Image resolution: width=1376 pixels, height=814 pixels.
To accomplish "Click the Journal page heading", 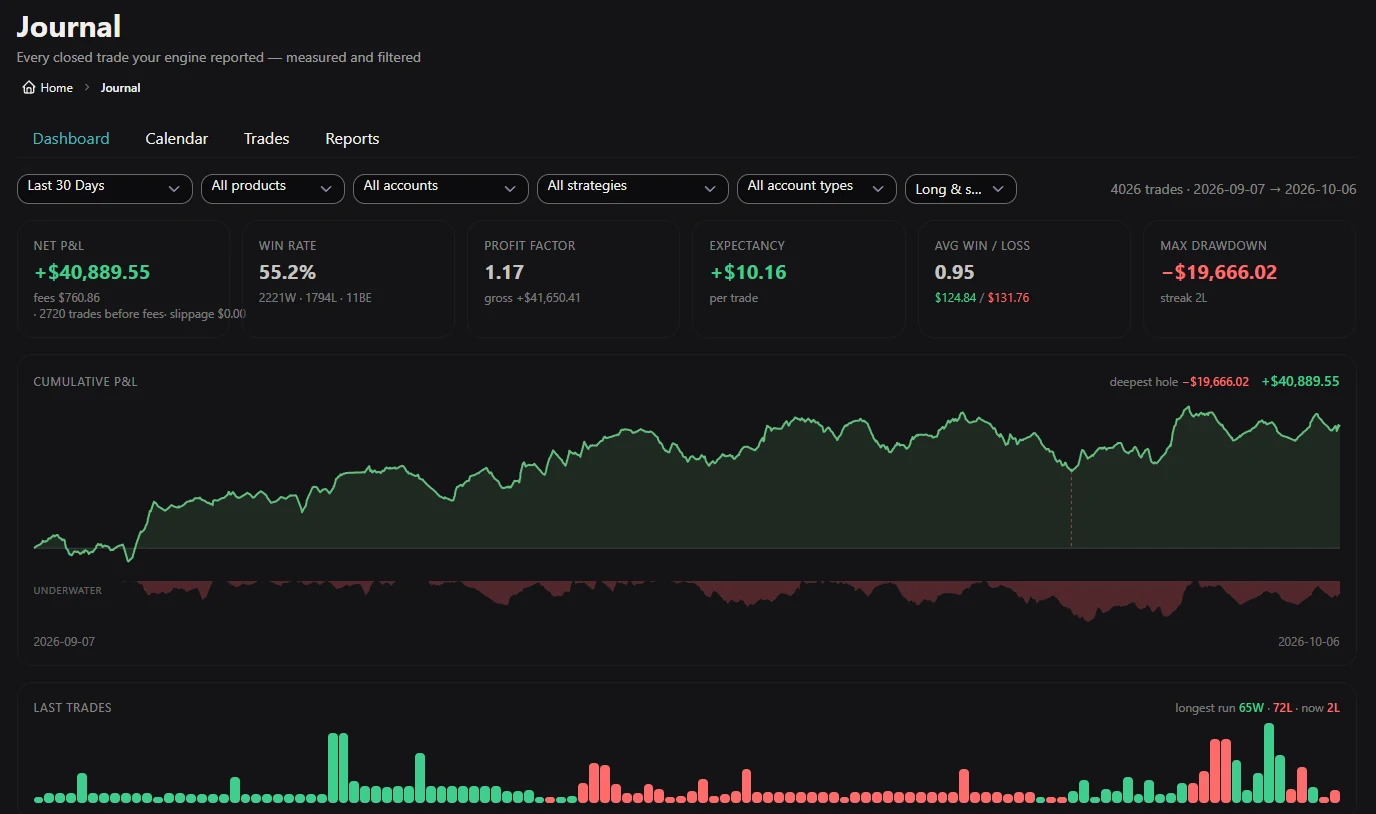I will (x=69, y=26).
